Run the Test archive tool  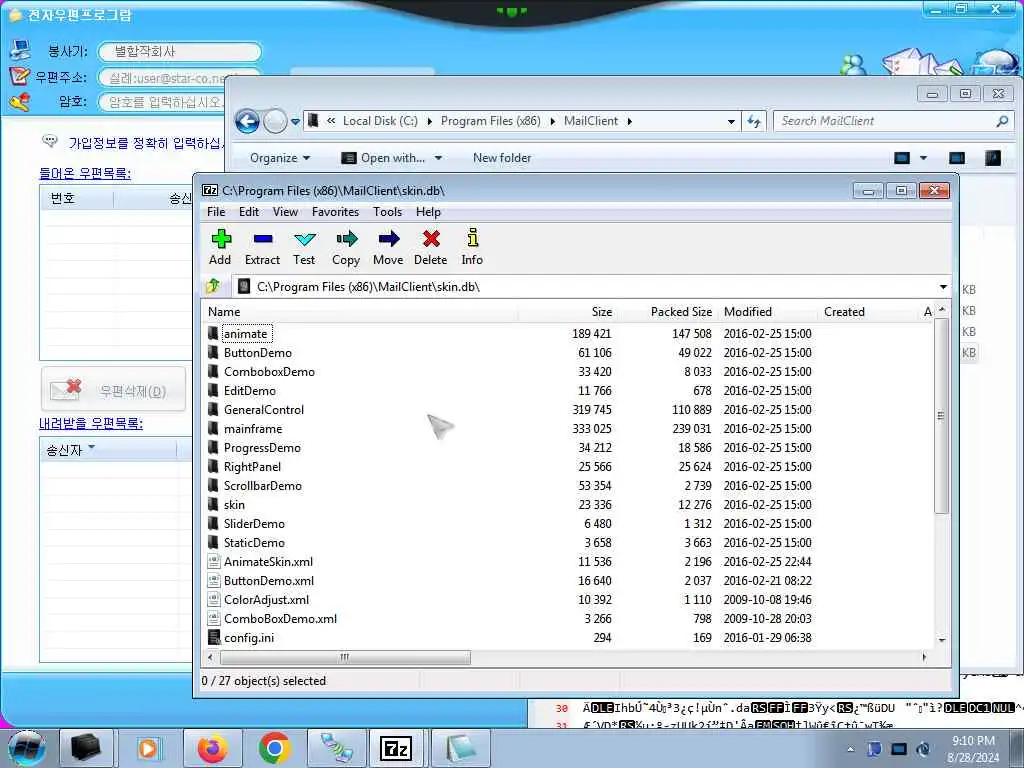click(x=304, y=248)
